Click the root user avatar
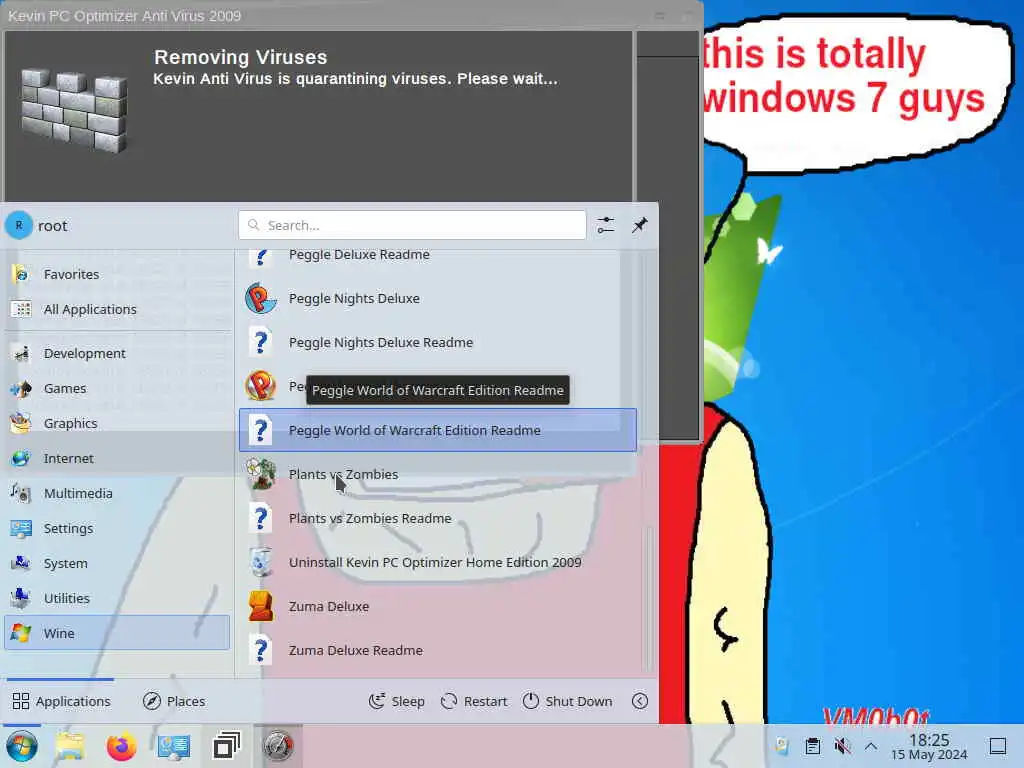The width and height of the screenshot is (1024, 768). 19,225
